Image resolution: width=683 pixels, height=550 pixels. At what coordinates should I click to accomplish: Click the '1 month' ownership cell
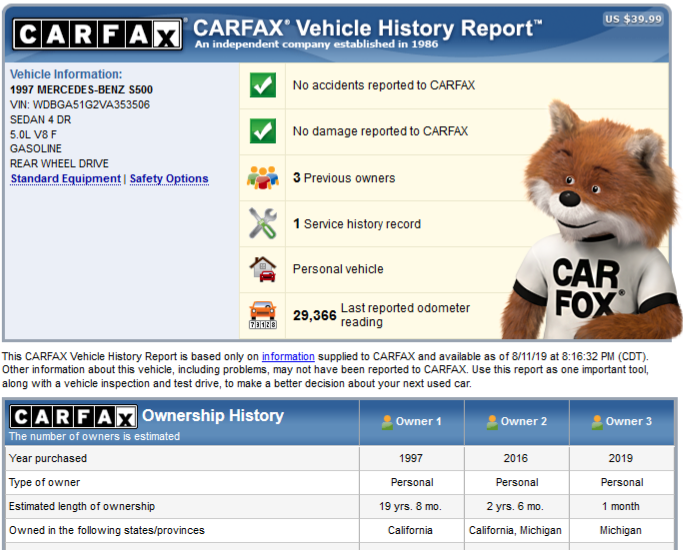pyautogui.click(x=621, y=506)
